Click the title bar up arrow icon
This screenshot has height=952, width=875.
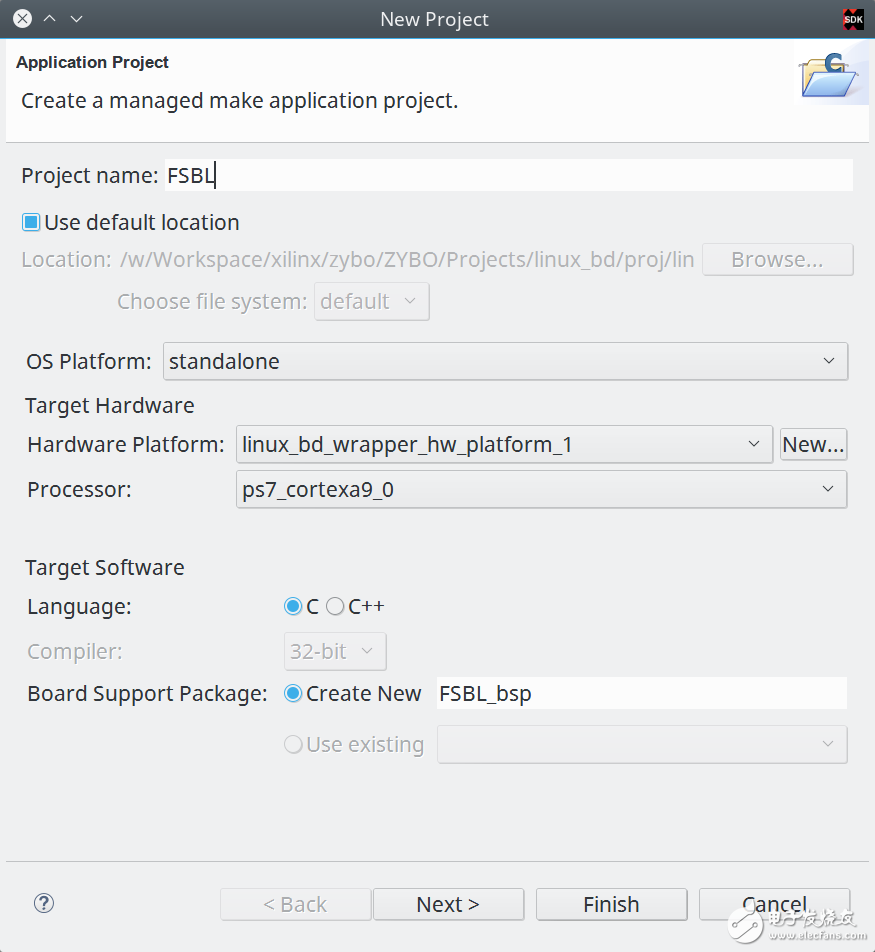click(49, 19)
